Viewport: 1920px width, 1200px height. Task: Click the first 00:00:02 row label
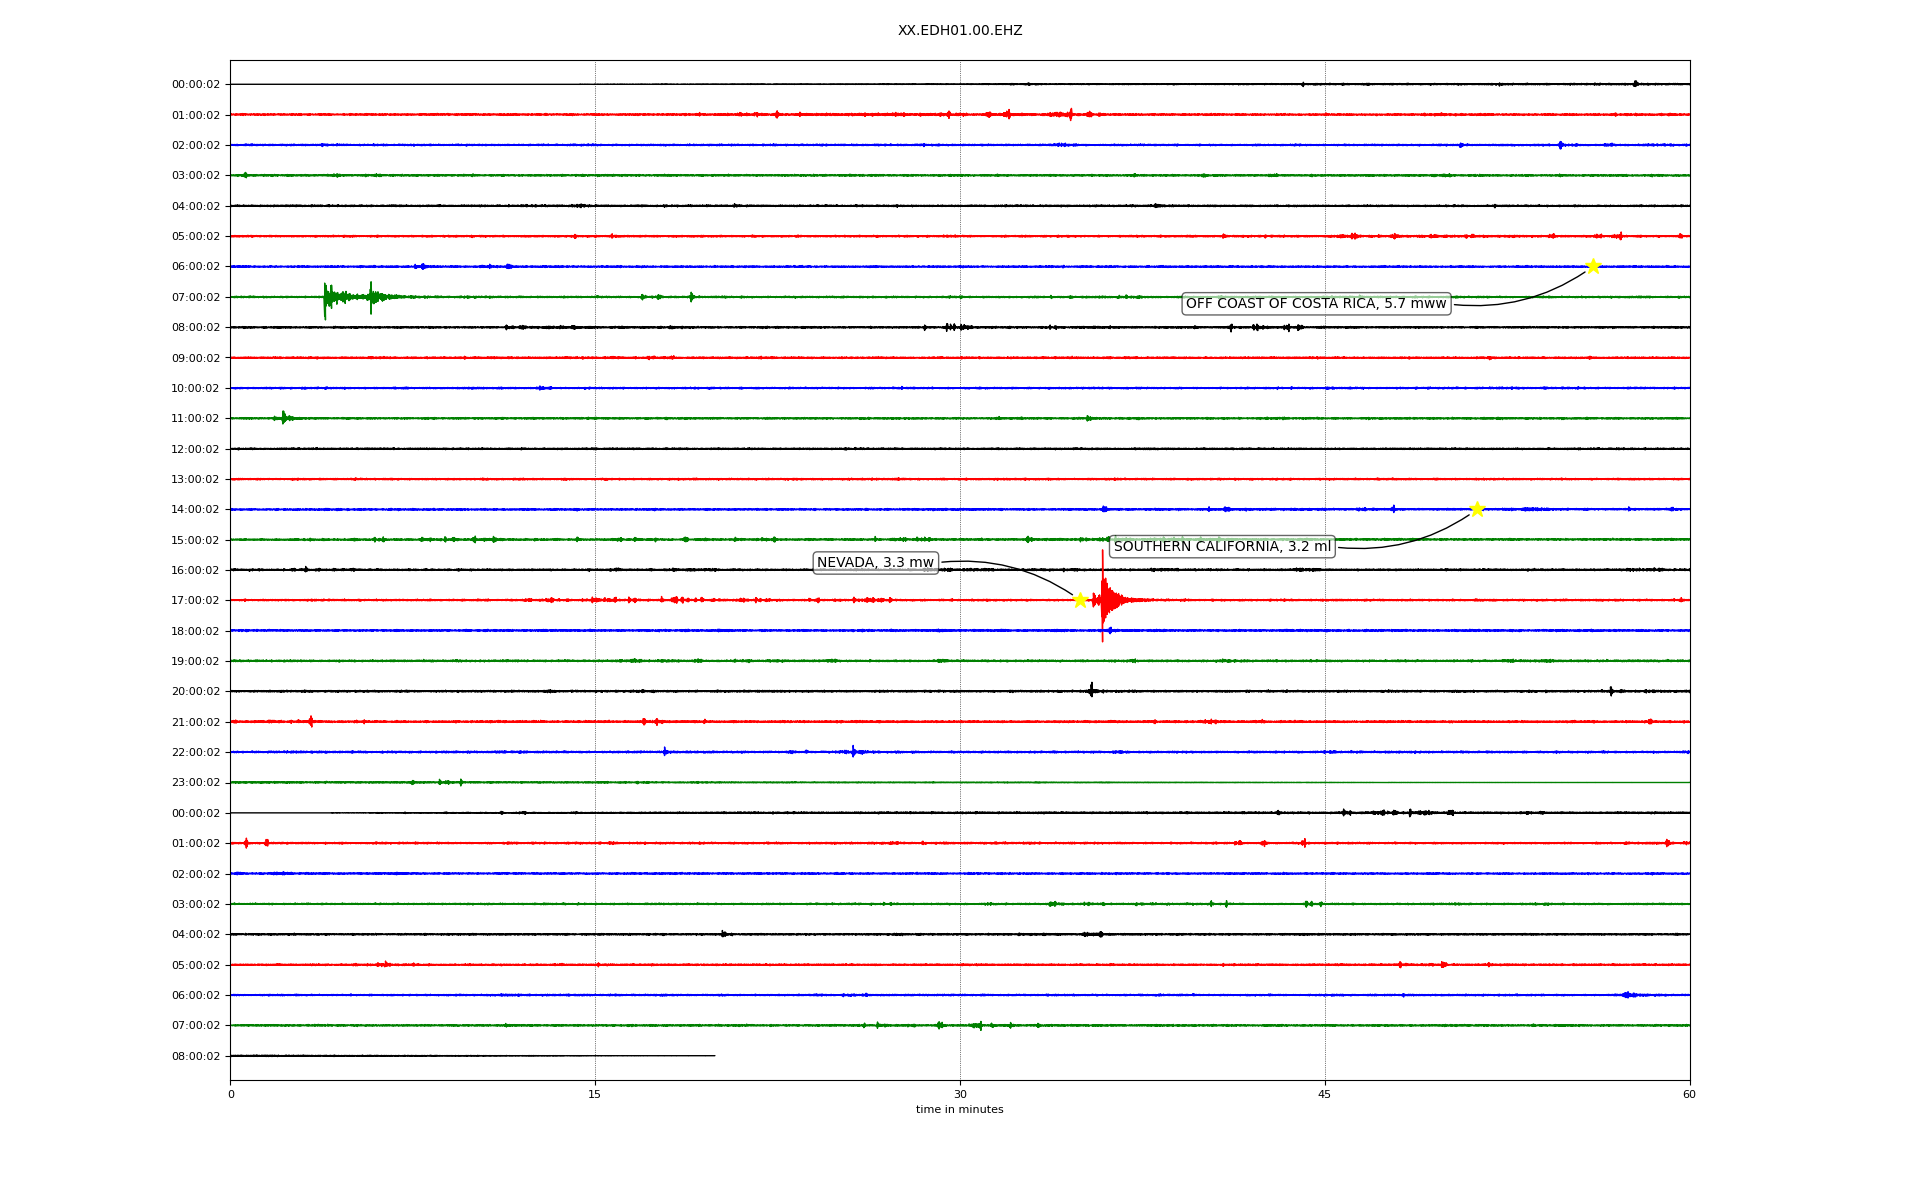click(196, 85)
